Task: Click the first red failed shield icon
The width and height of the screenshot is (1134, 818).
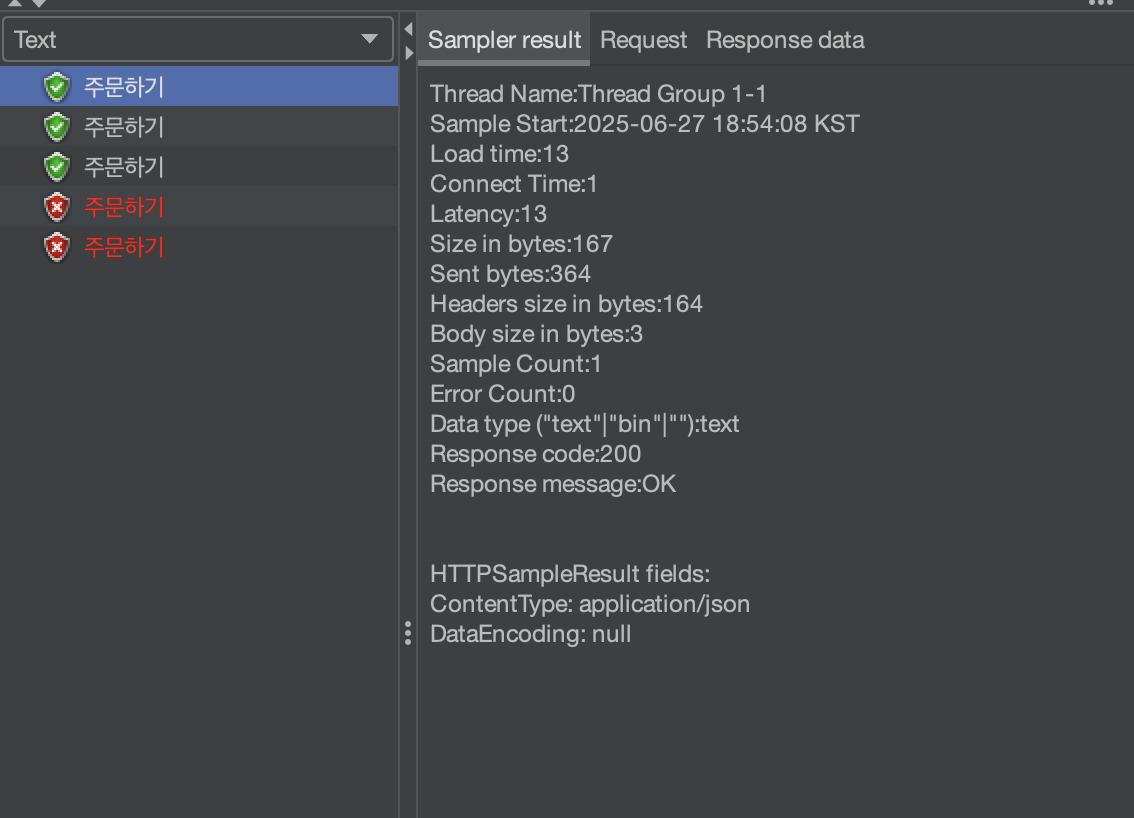Action: [x=57, y=207]
